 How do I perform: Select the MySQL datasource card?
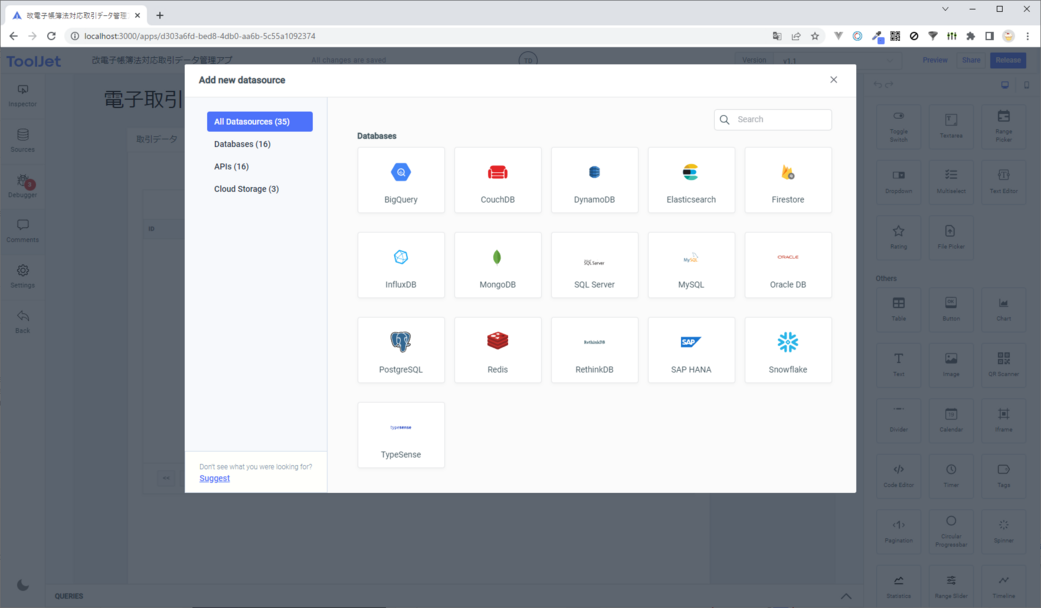(691, 265)
